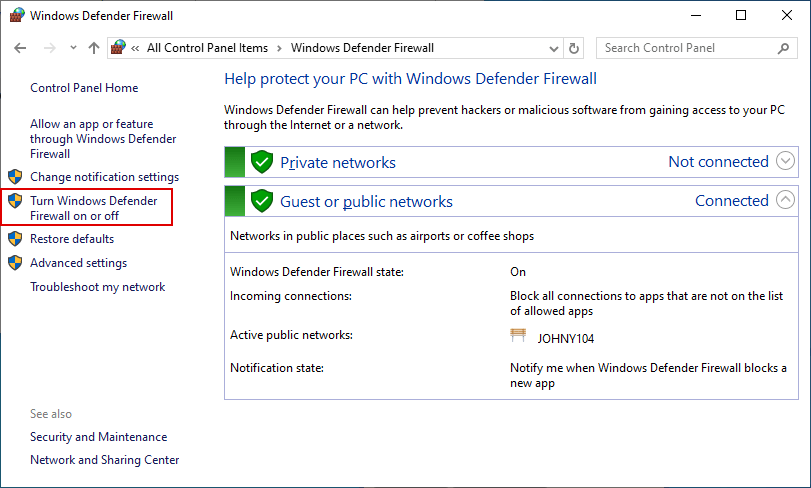811x488 pixels.
Task: Click the Guest or public networks heading
Action: pos(366,202)
